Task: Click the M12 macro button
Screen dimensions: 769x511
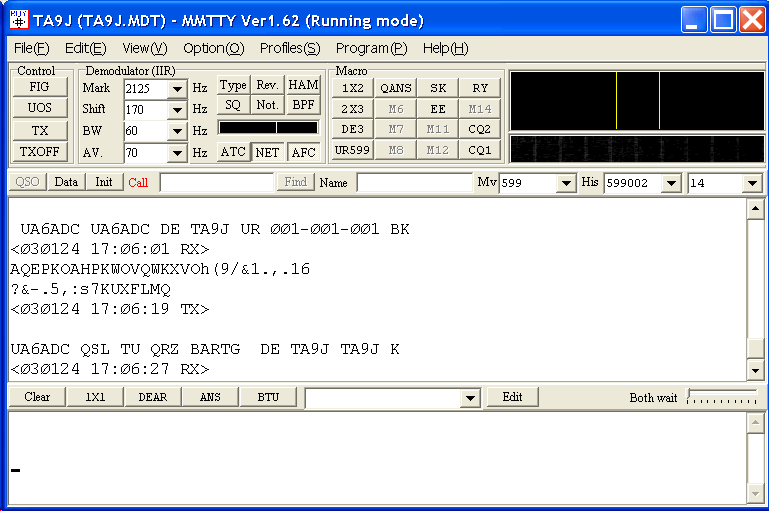Action: point(437,150)
